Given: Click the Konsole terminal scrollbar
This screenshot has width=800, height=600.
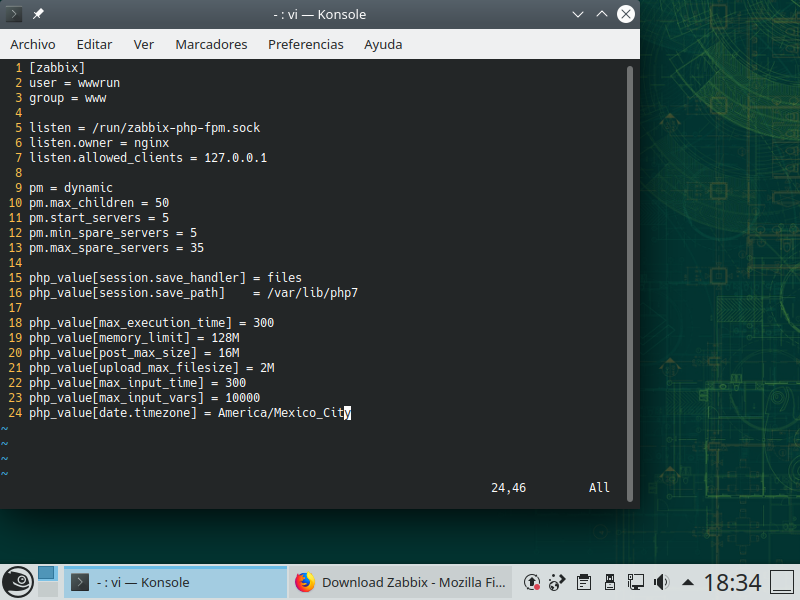Looking at the screenshot, I should tap(630, 284).
